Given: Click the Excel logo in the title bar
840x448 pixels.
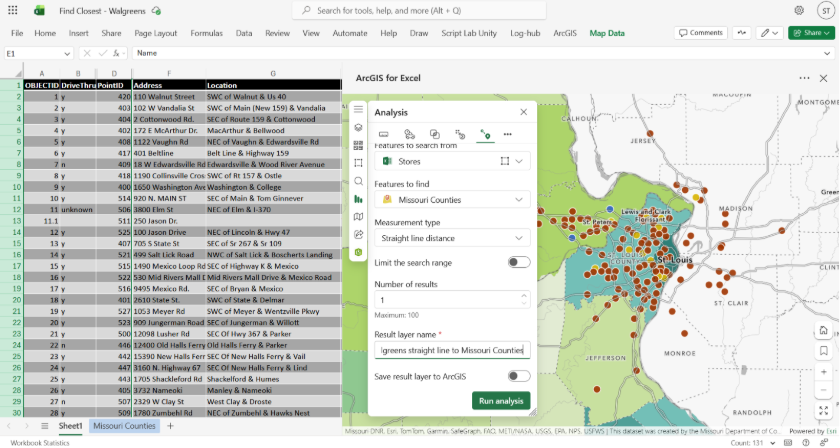Looking at the screenshot, I should coord(40,11).
